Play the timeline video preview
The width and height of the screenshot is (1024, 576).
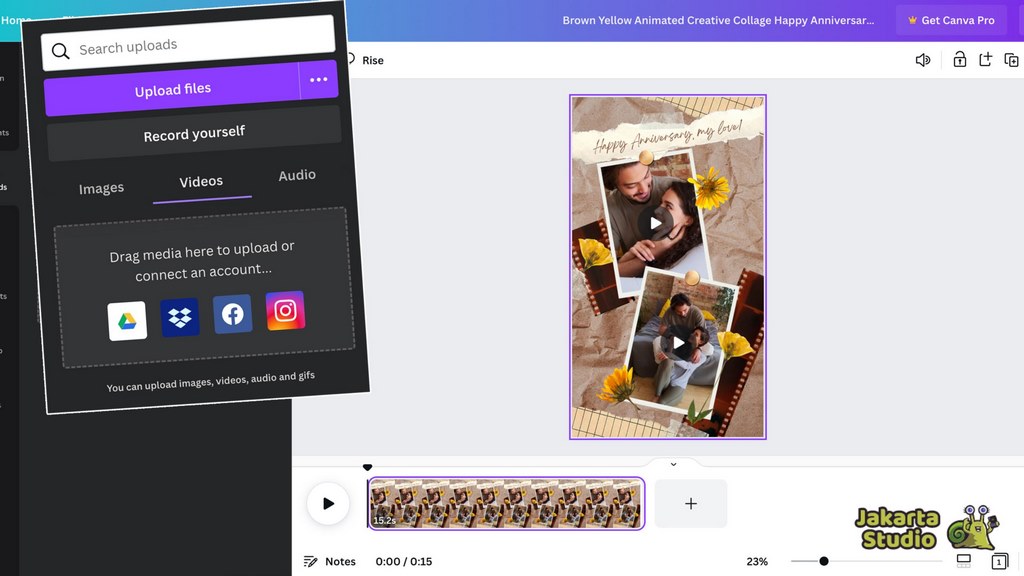point(328,503)
